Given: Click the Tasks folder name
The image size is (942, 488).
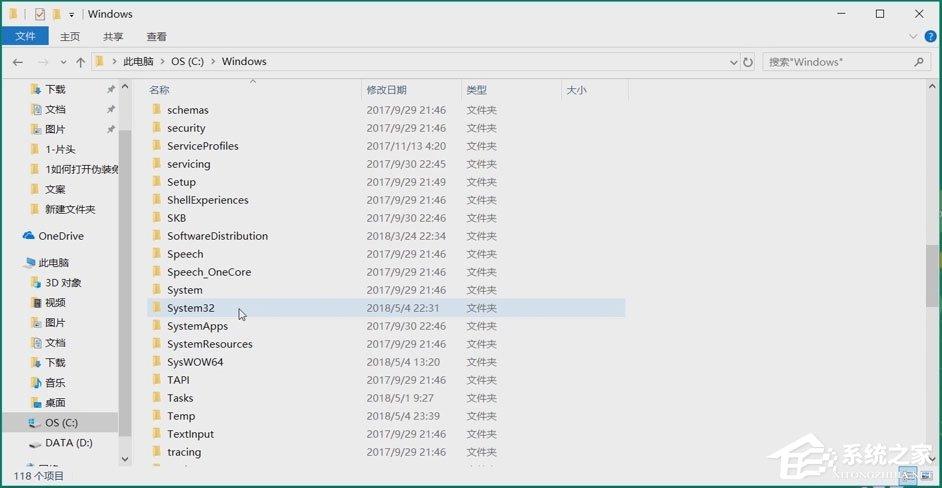Looking at the screenshot, I should (180, 398).
